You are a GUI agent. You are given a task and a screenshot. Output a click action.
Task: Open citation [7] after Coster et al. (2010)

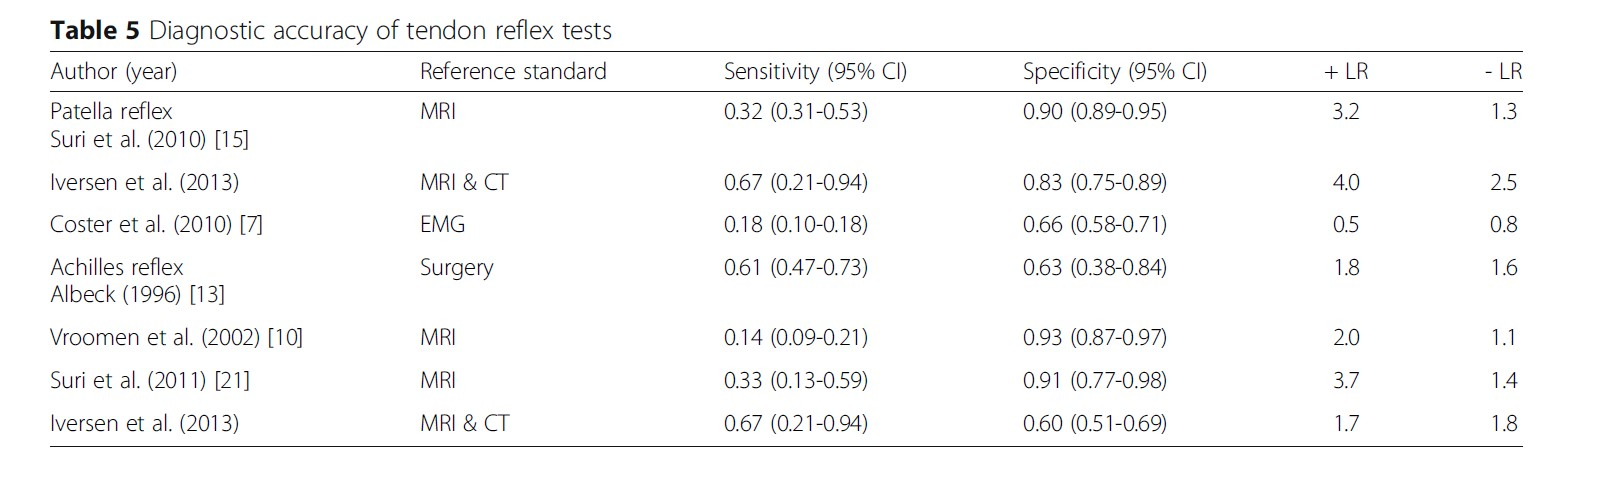[x=251, y=225]
